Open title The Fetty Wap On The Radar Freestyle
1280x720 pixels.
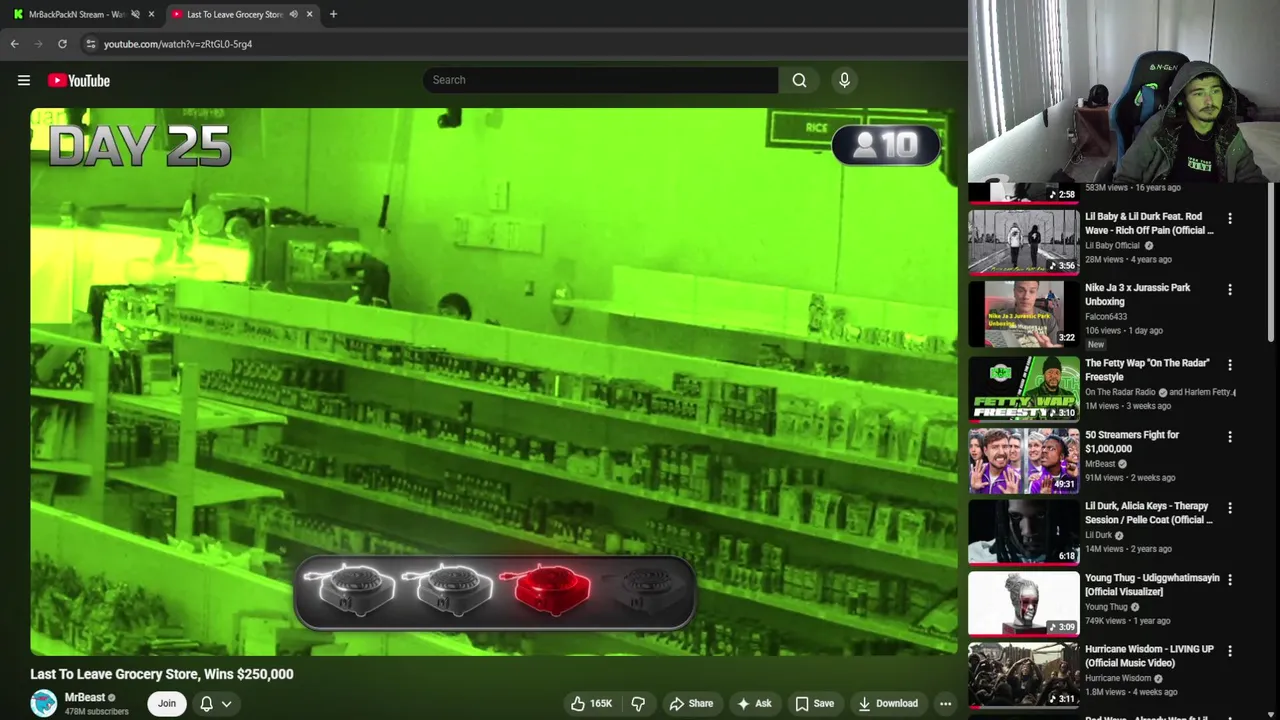(1147, 370)
